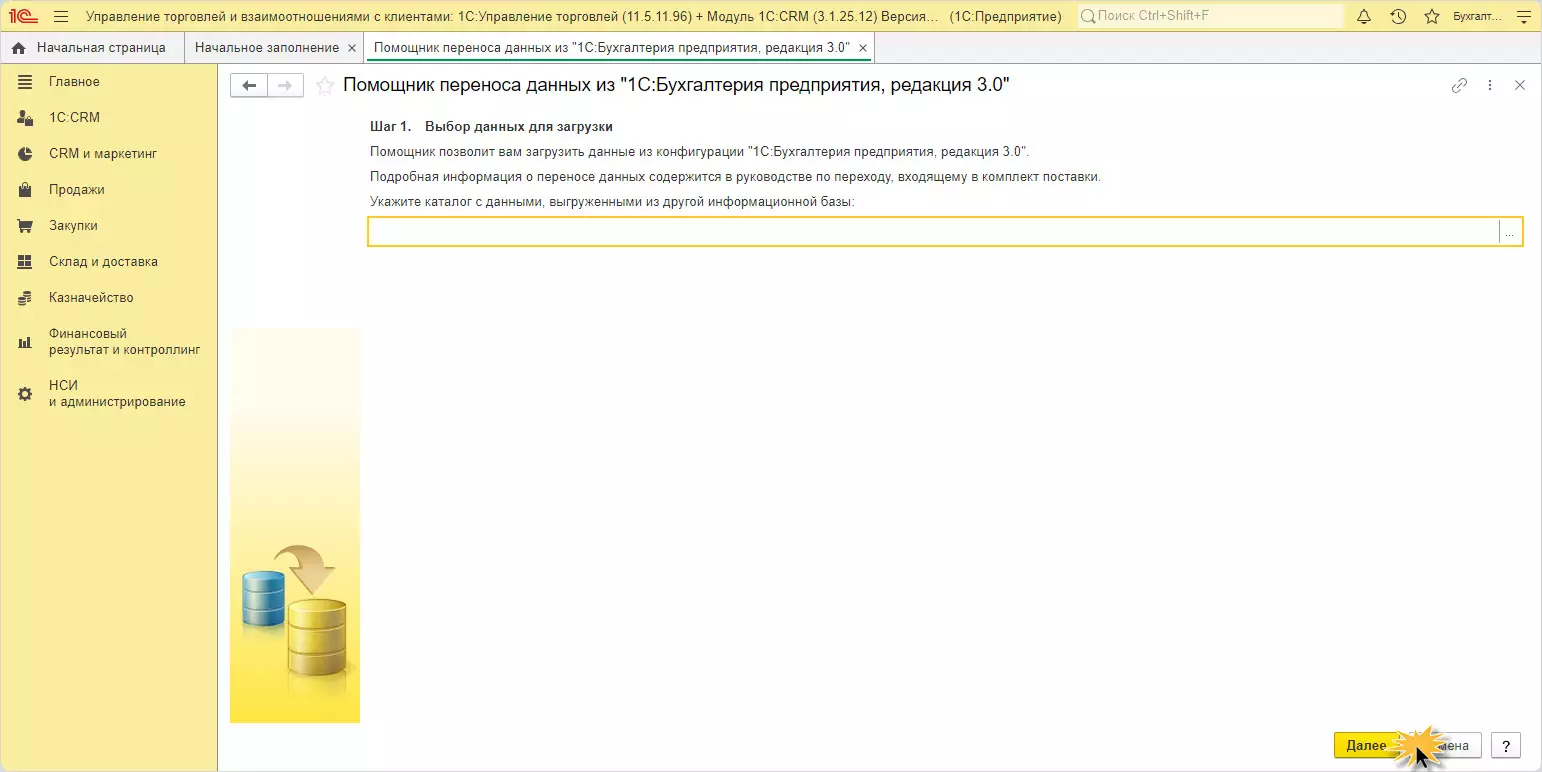This screenshot has width=1542, height=772.
Task: Go back with the left arrow button
Action: tap(249, 86)
